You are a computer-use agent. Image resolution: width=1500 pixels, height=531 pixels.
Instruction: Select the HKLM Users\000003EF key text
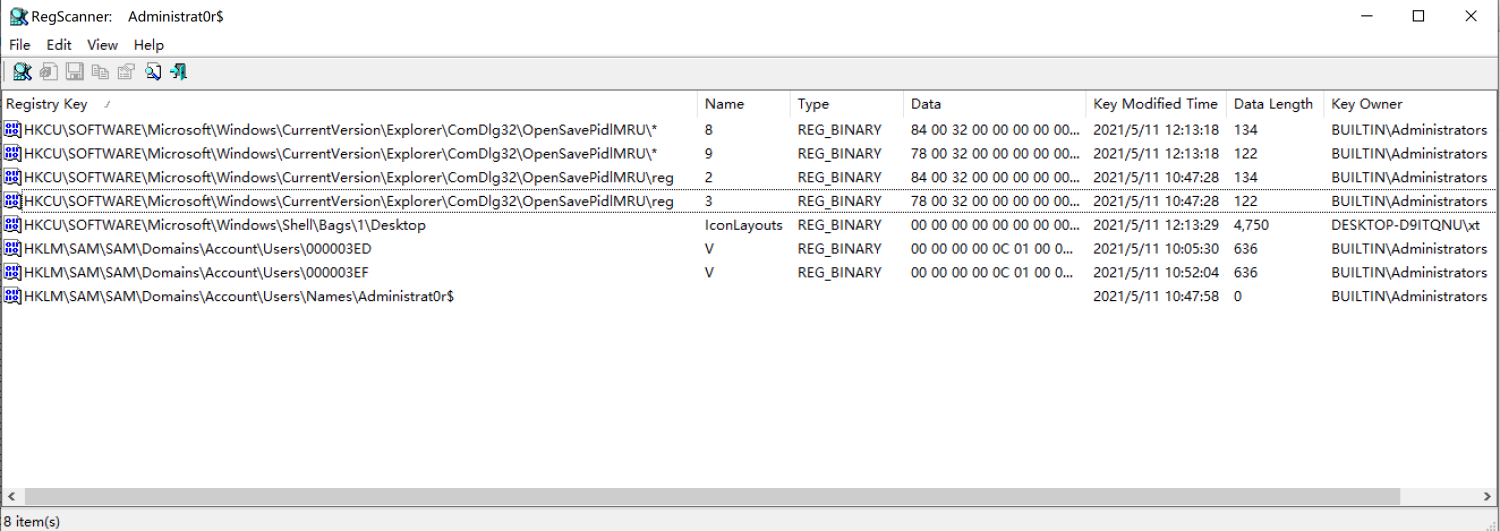click(198, 272)
